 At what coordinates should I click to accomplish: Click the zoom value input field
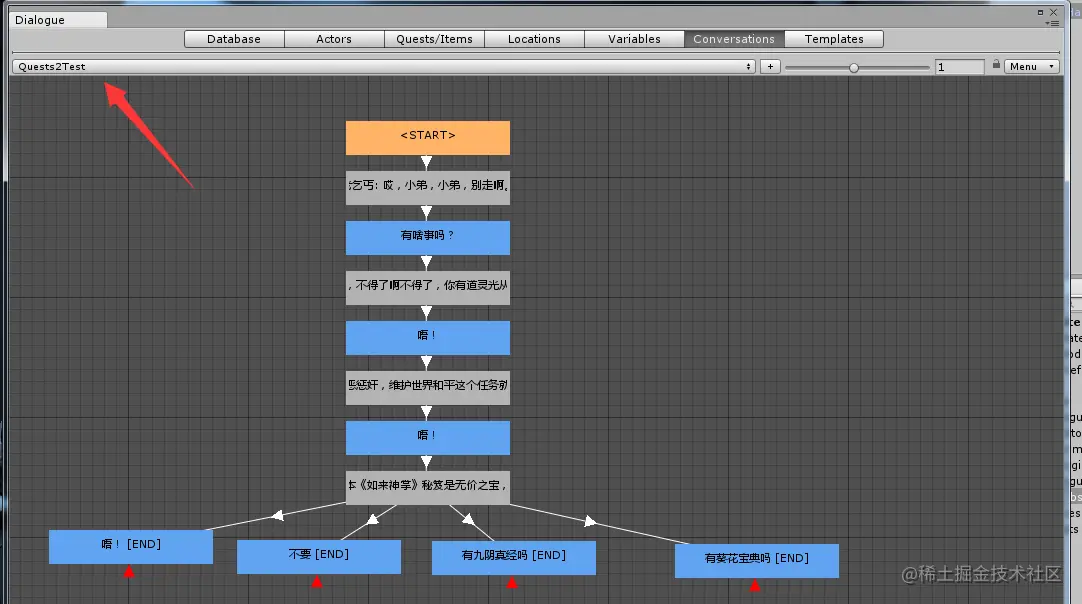pos(959,67)
